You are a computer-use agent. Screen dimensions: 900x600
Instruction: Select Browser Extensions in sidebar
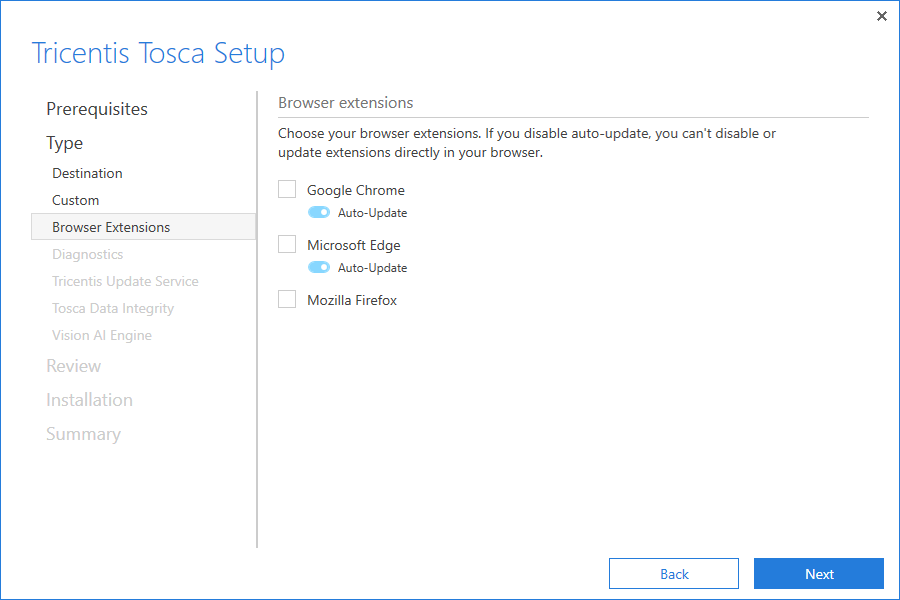point(111,227)
